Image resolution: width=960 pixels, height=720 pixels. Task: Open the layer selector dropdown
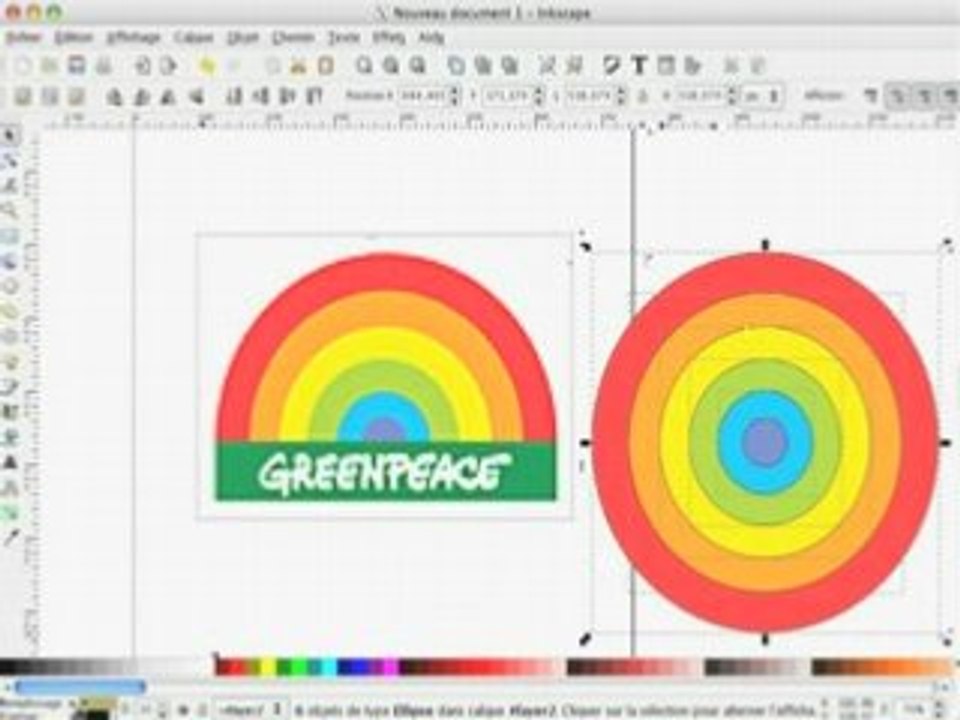pyautogui.click(x=252, y=710)
